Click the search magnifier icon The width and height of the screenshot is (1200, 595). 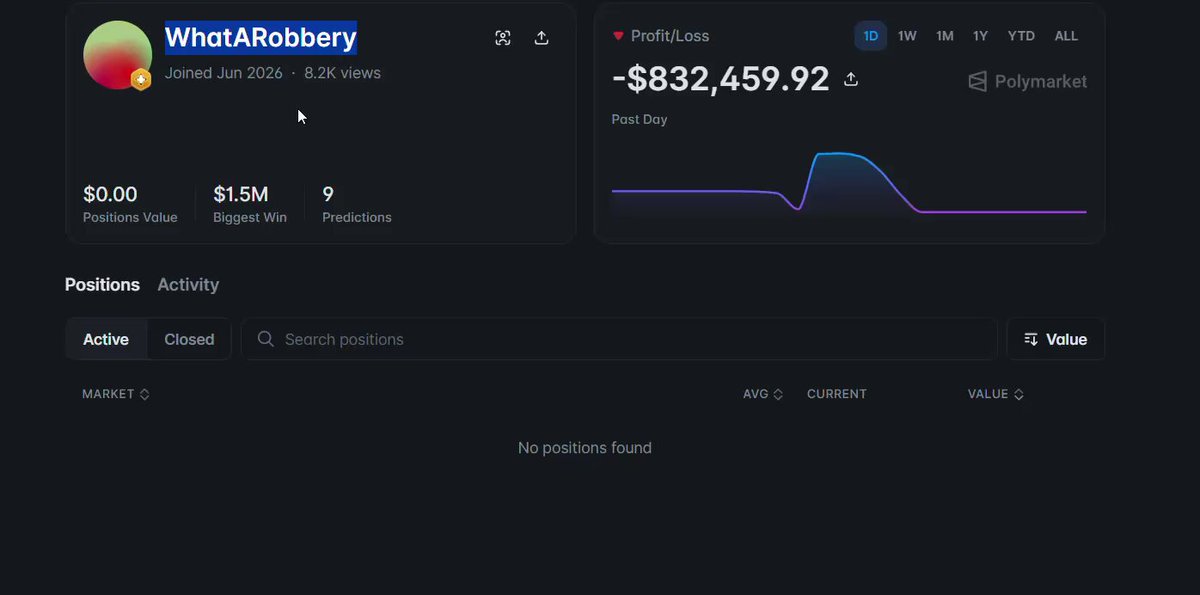point(266,339)
